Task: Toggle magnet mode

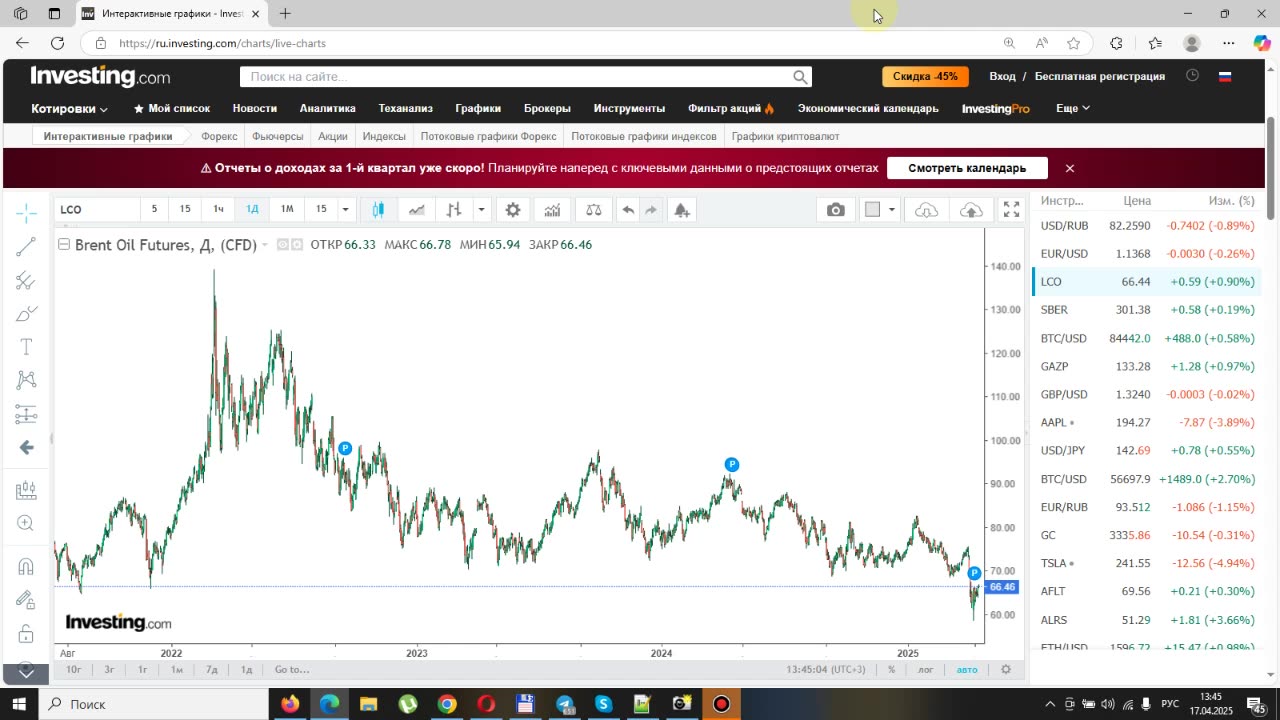Action: [27, 567]
